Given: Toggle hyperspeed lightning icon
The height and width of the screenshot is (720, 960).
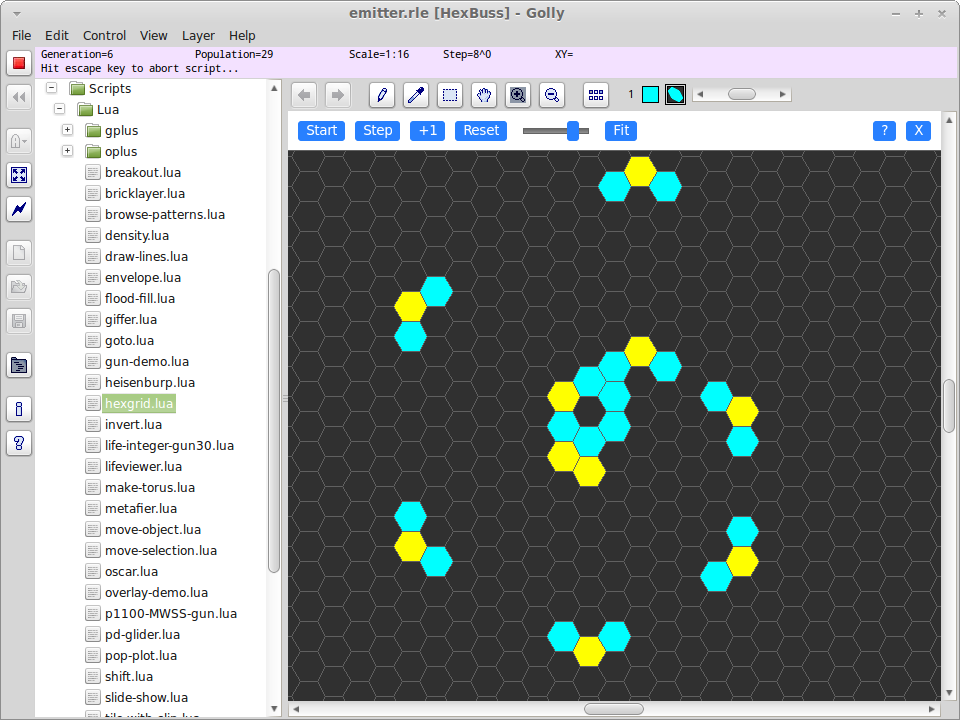Looking at the screenshot, I should (19, 209).
